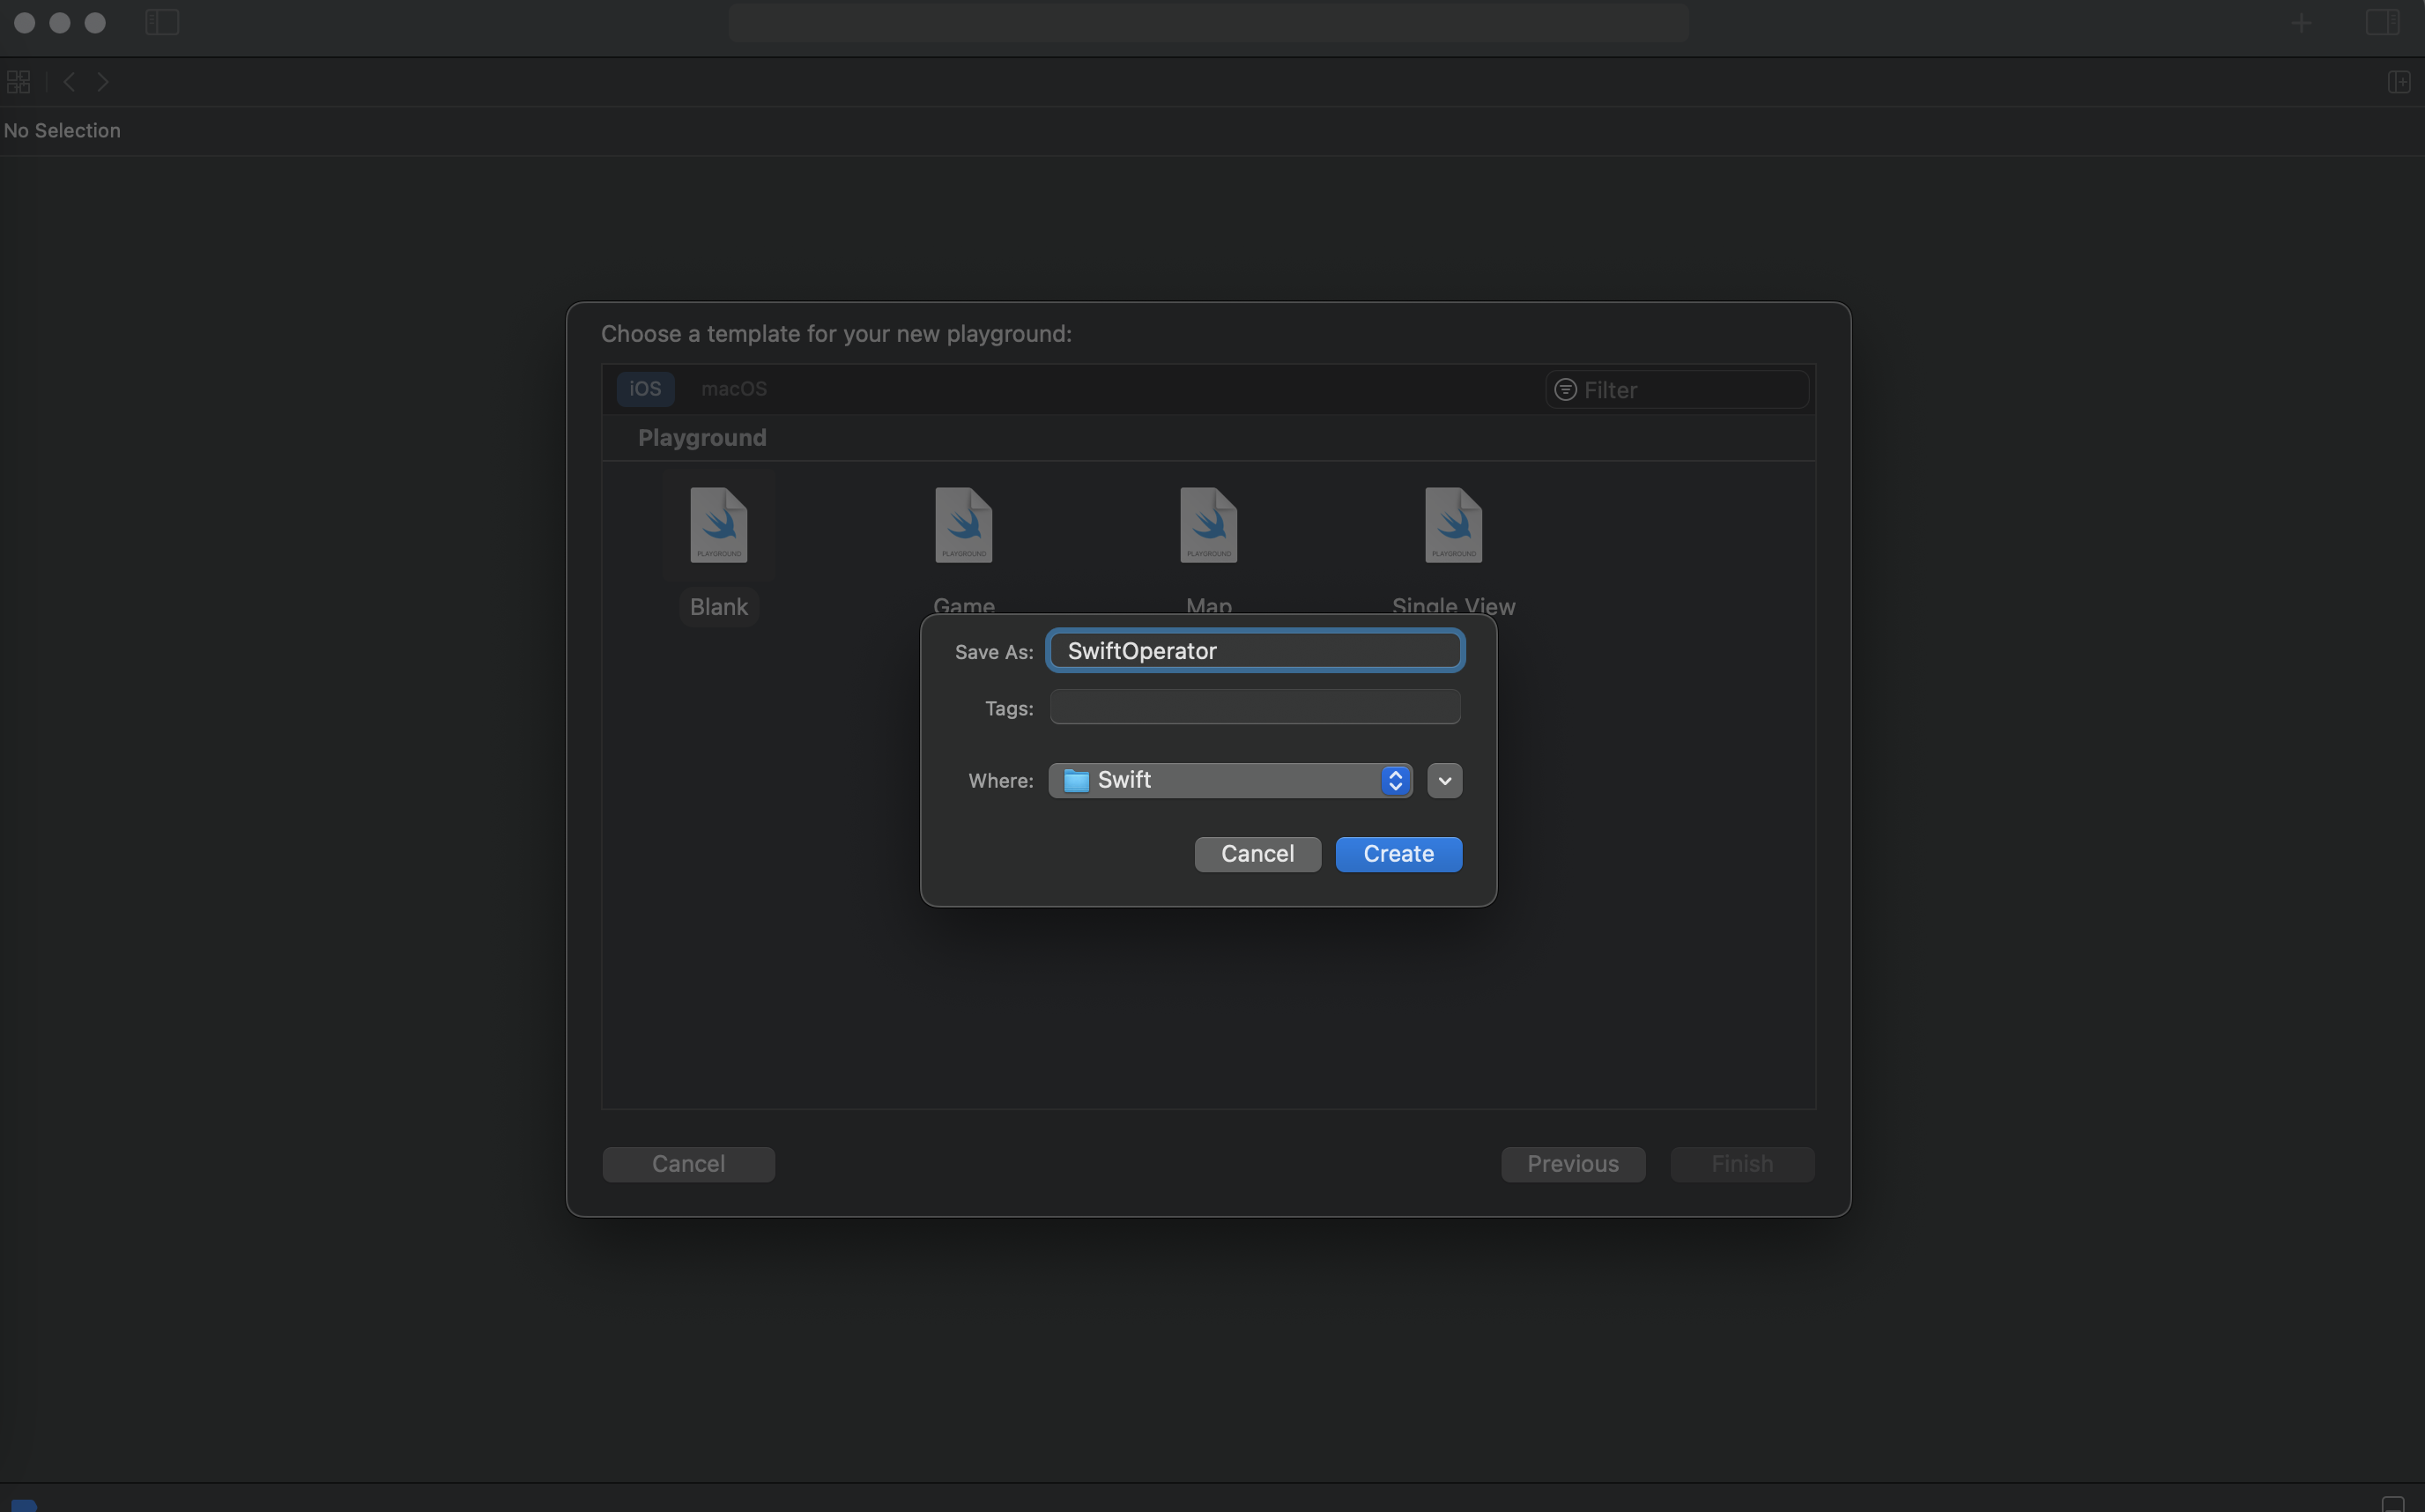The image size is (2425, 1512).
Task: Click the Save As name field
Action: (x=1255, y=651)
